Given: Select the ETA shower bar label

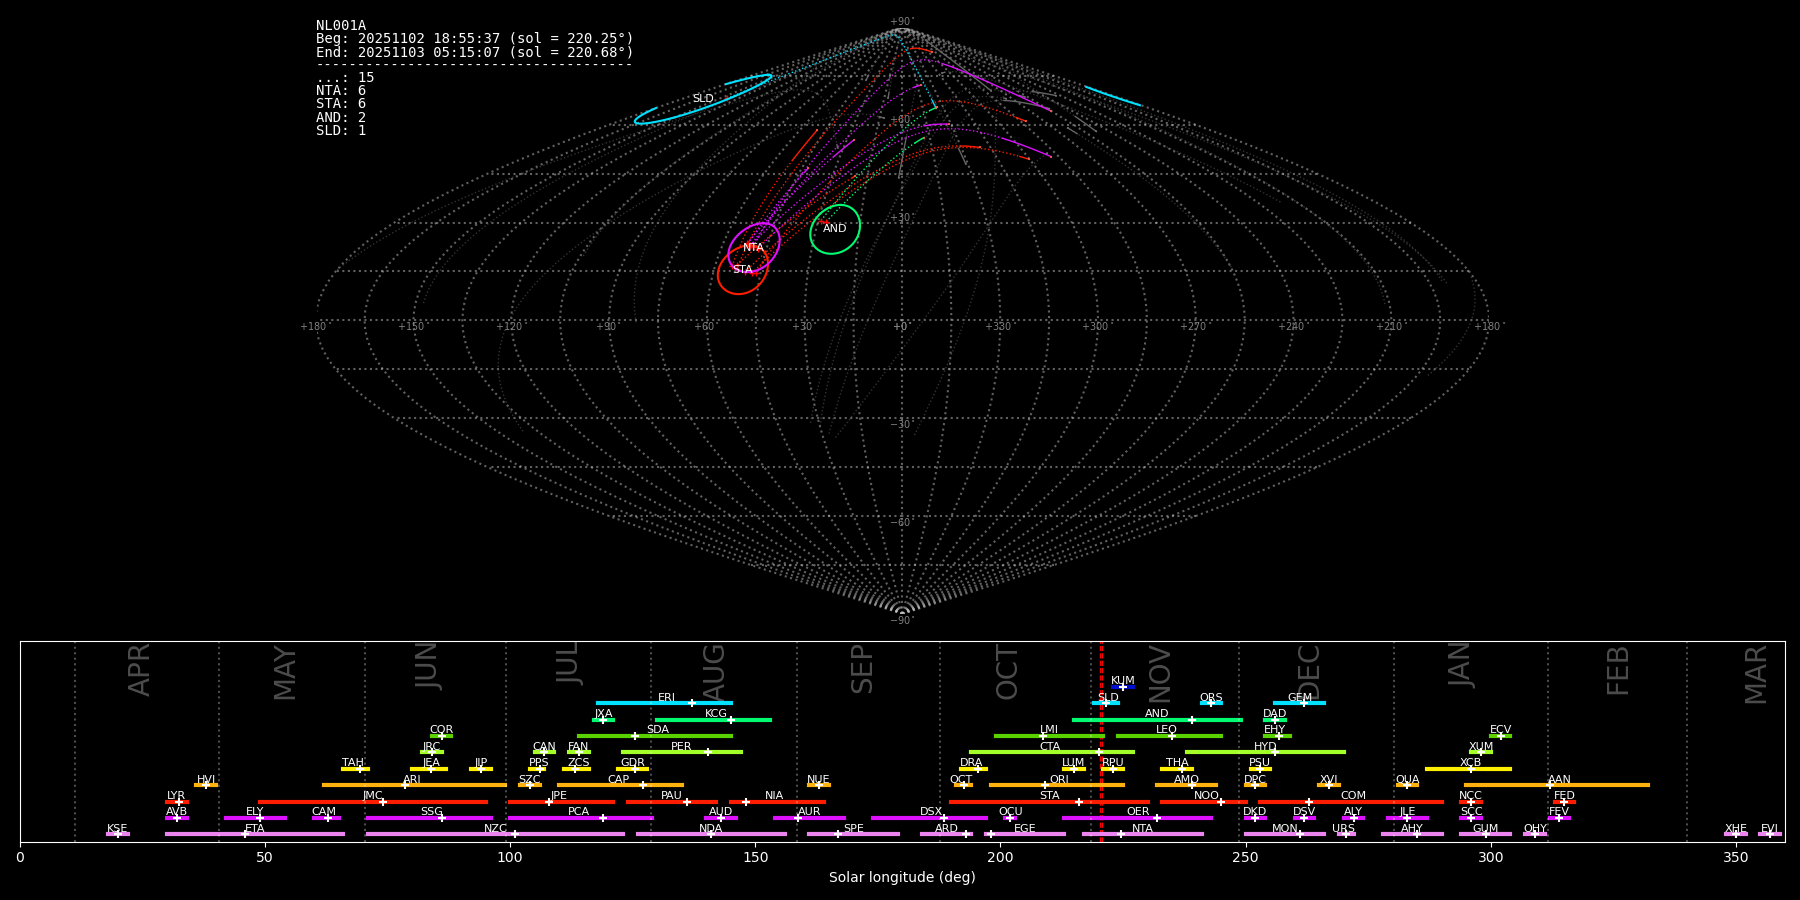Looking at the screenshot, I should pos(255,829).
